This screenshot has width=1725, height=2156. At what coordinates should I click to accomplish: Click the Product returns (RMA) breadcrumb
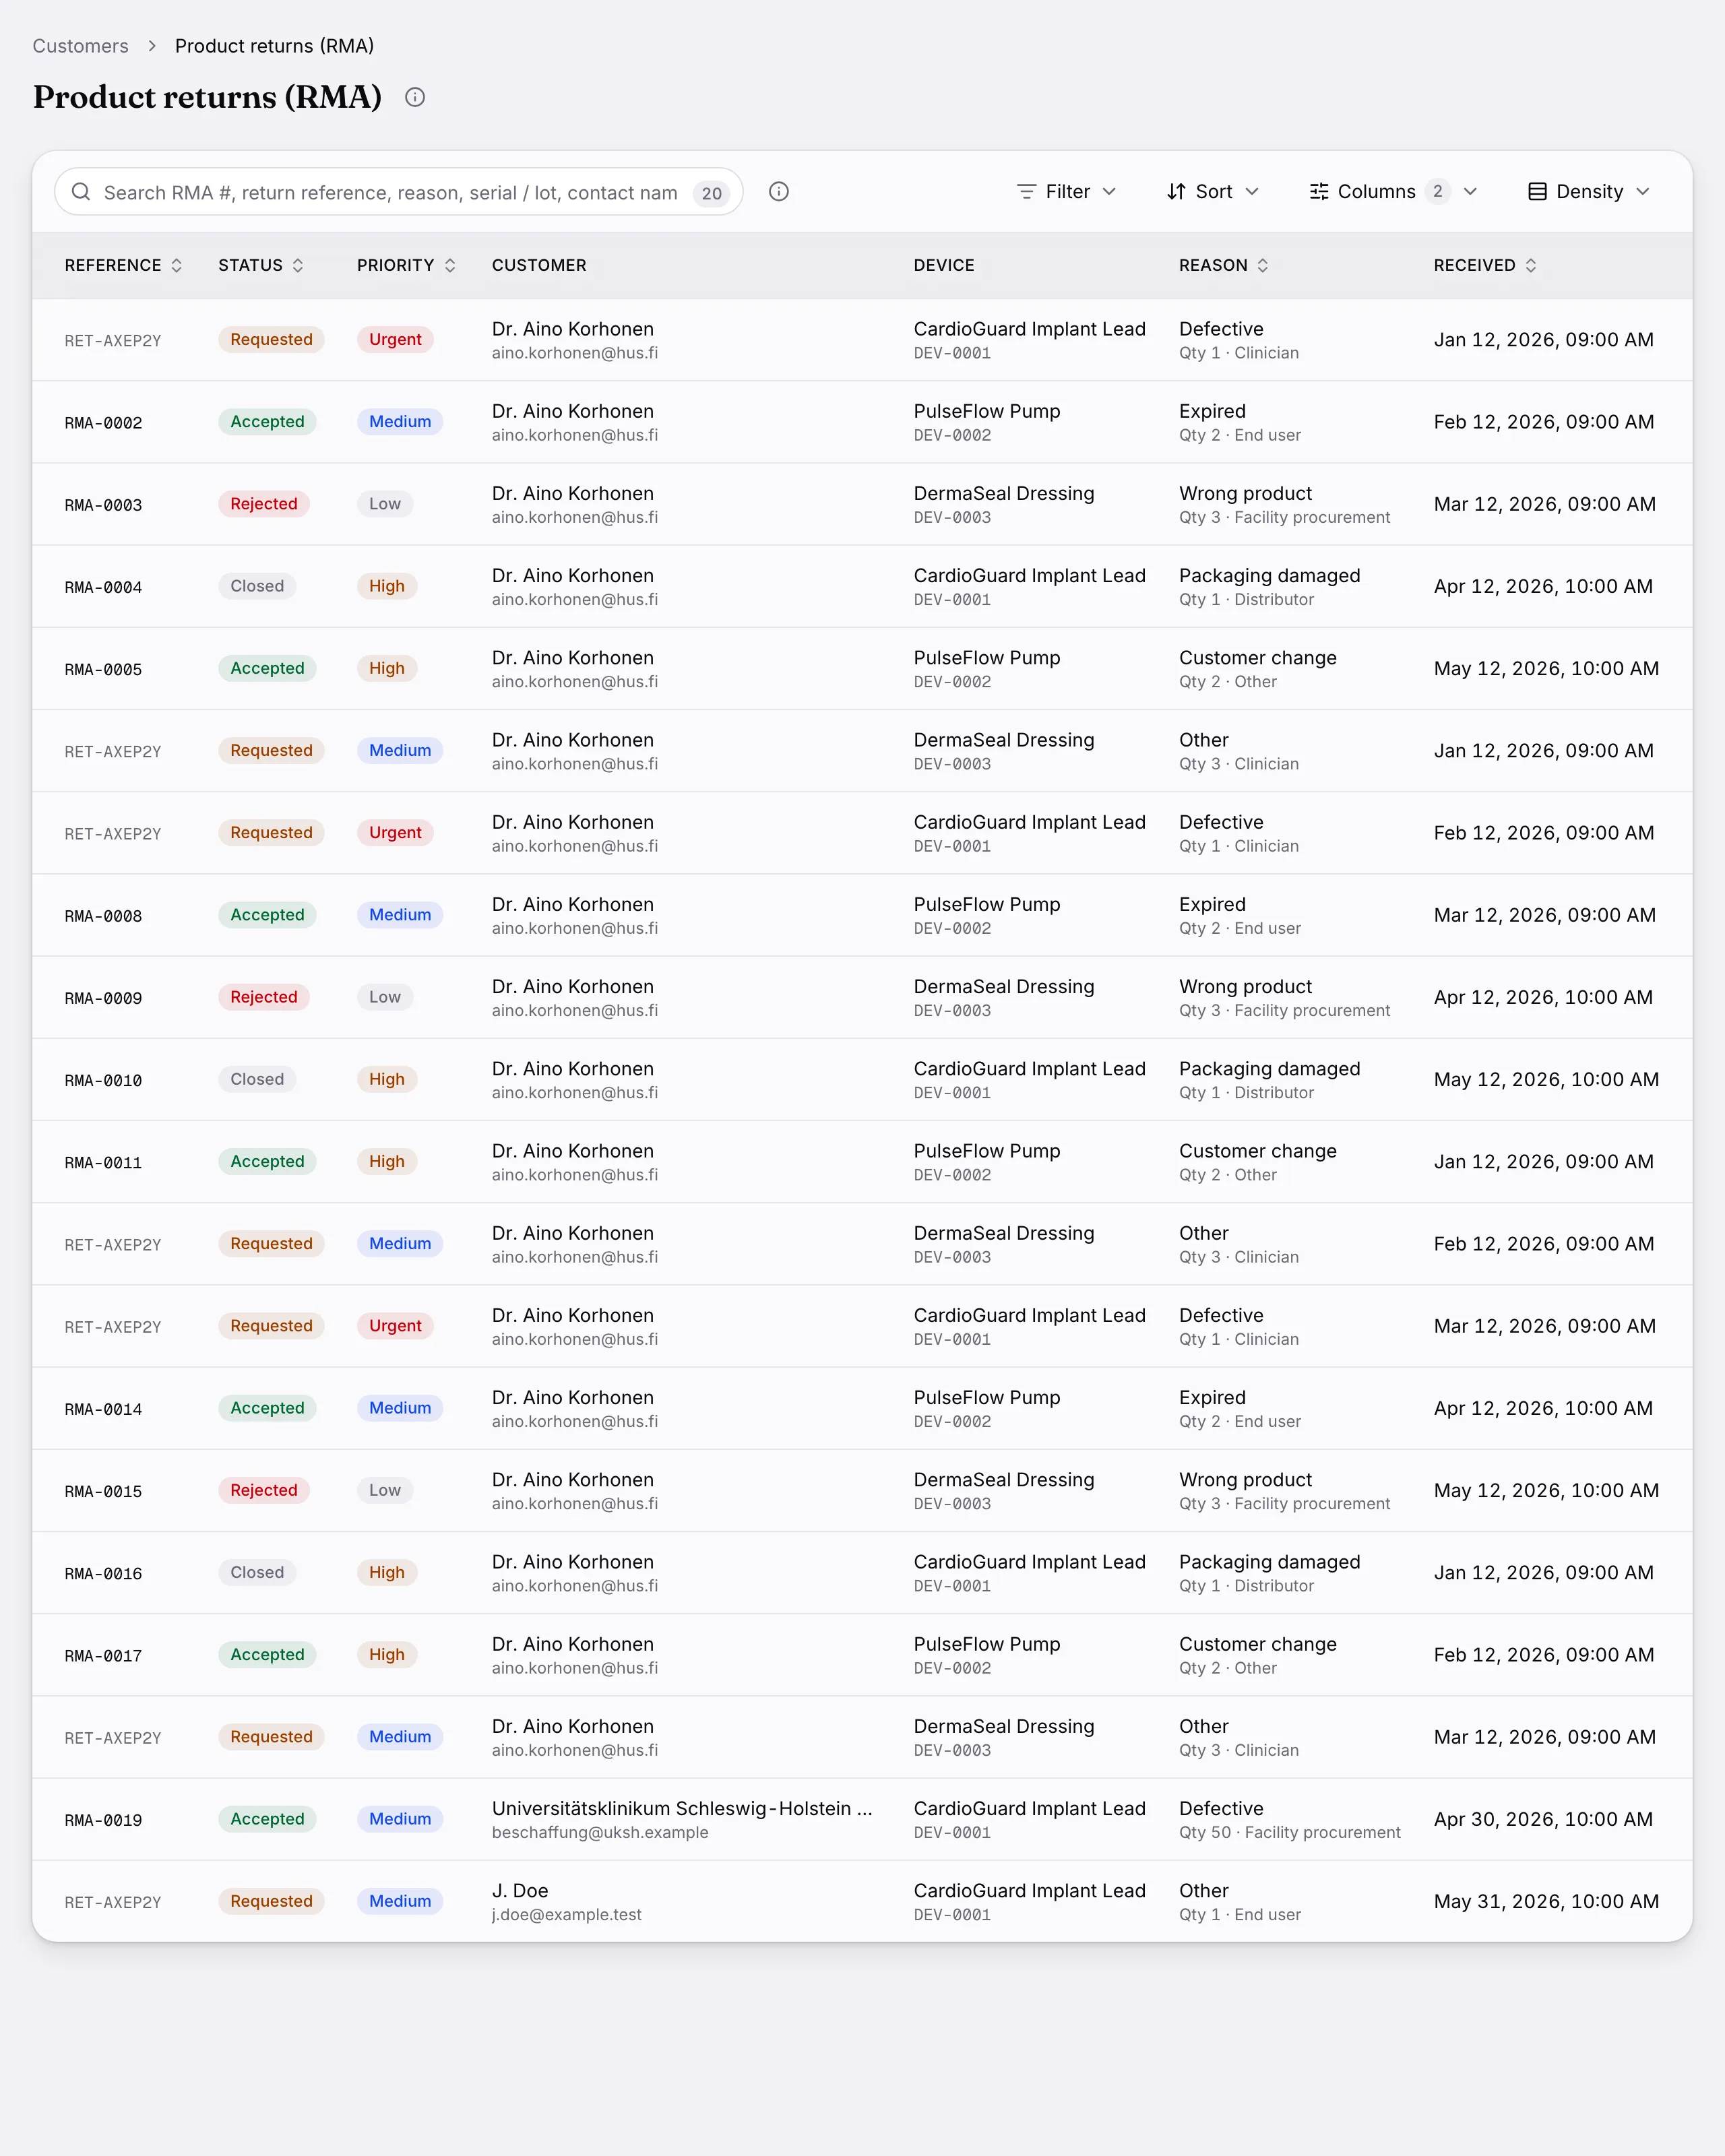point(275,46)
